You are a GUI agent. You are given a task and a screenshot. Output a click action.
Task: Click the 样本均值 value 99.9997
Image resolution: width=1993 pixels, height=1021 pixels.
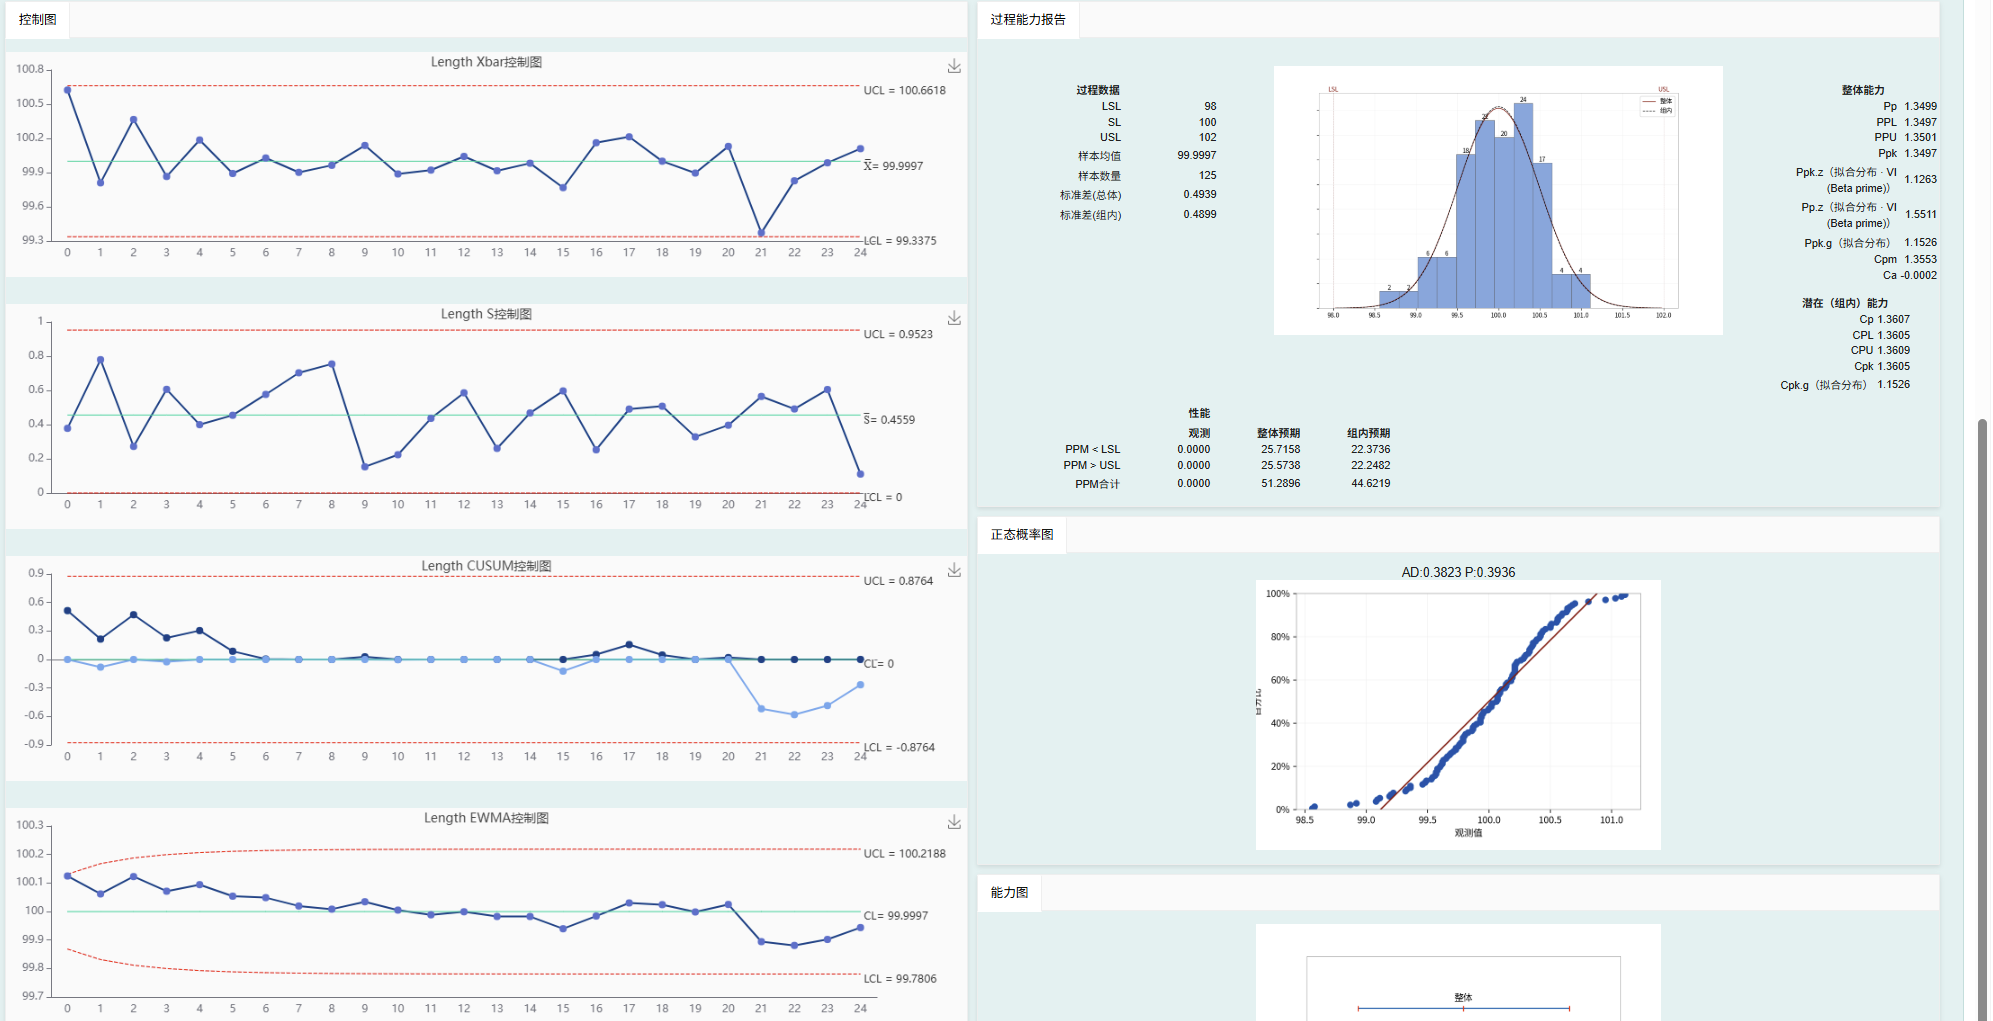[x=1197, y=155]
